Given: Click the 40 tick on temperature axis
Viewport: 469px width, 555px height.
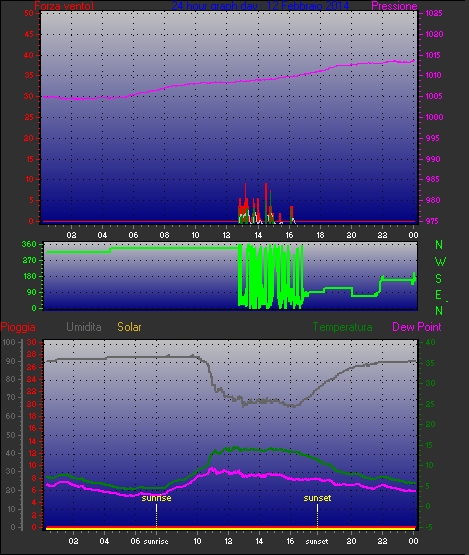Looking at the screenshot, I should coord(430,342).
